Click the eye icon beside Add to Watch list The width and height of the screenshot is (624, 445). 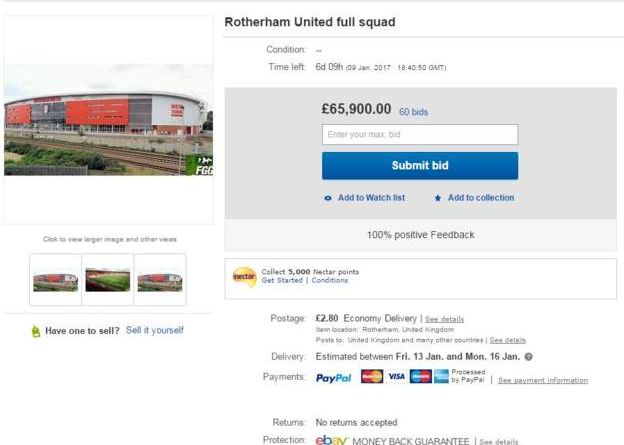point(328,198)
